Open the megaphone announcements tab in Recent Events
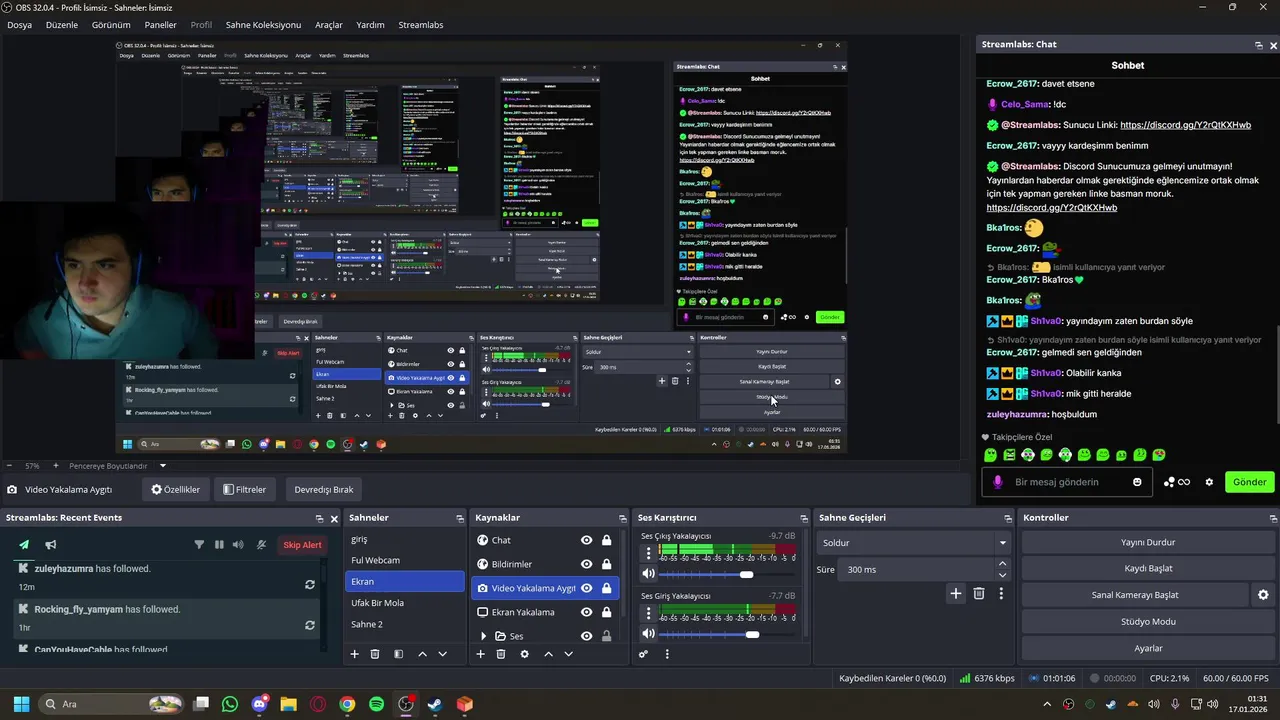This screenshot has height=720, width=1280. point(50,545)
